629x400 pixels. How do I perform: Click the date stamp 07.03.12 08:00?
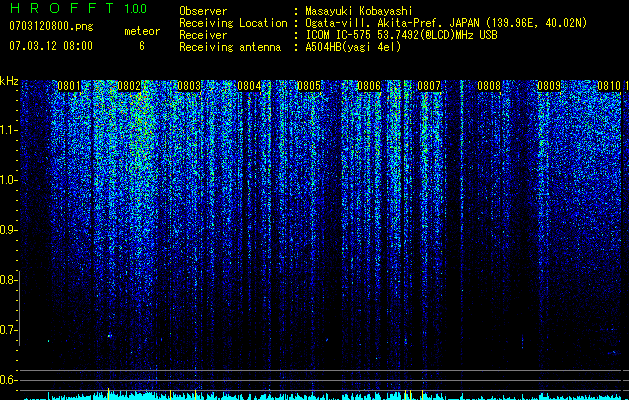click(x=51, y=46)
